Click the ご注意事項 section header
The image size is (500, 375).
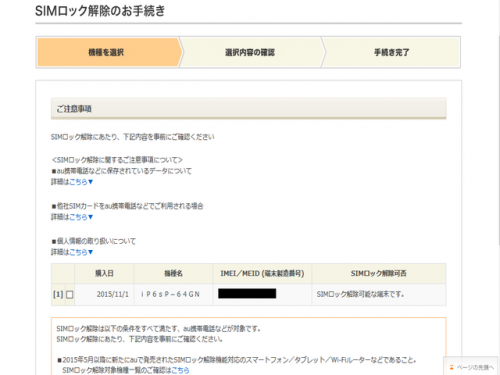coord(248,109)
